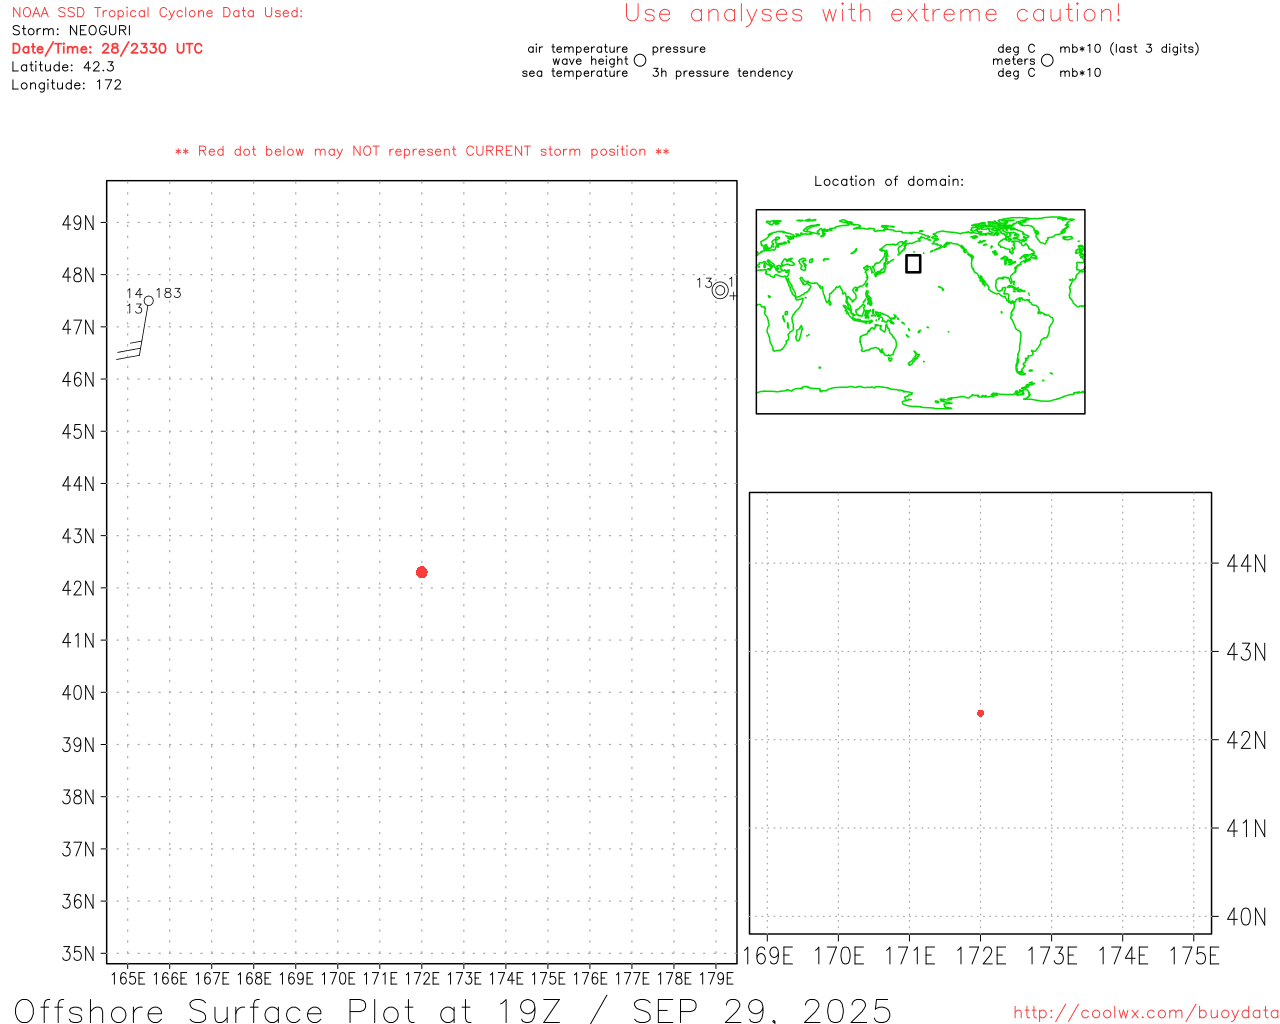The width and height of the screenshot is (1280, 1024).
Task: Click the 'Location of domain:' label
Action: [889, 181]
